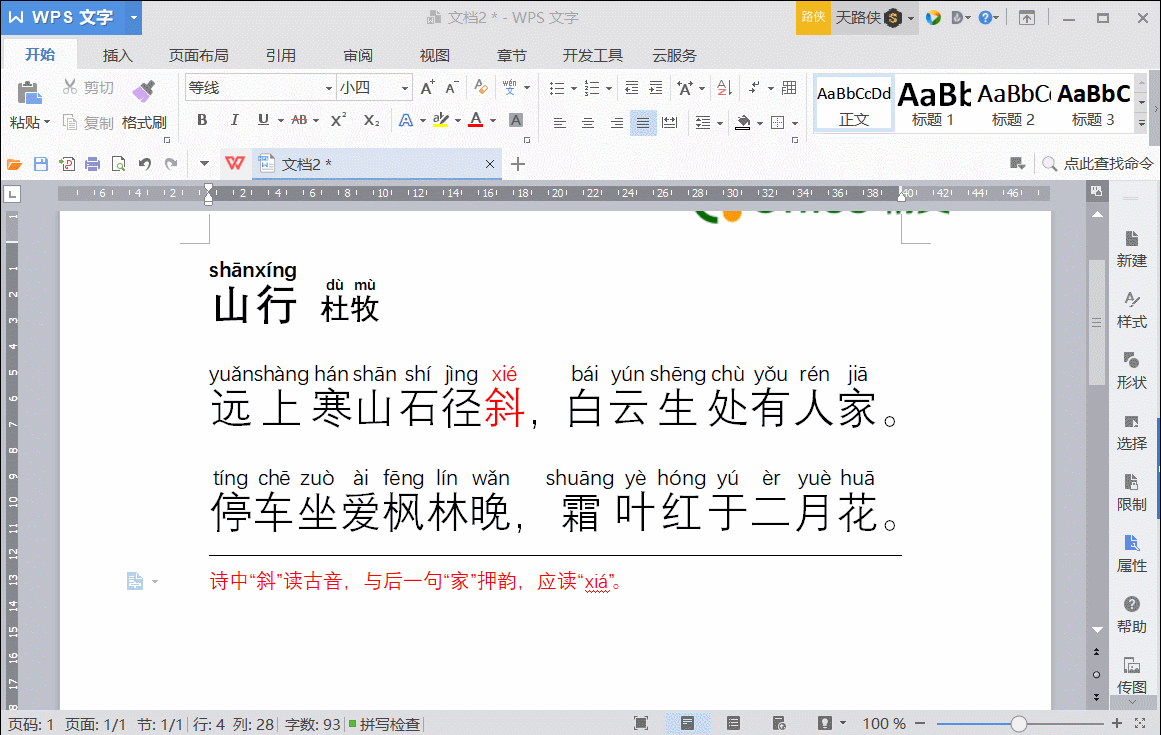Decrease paragraph indent
Viewport: 1161px width, 735px height.
632,88
